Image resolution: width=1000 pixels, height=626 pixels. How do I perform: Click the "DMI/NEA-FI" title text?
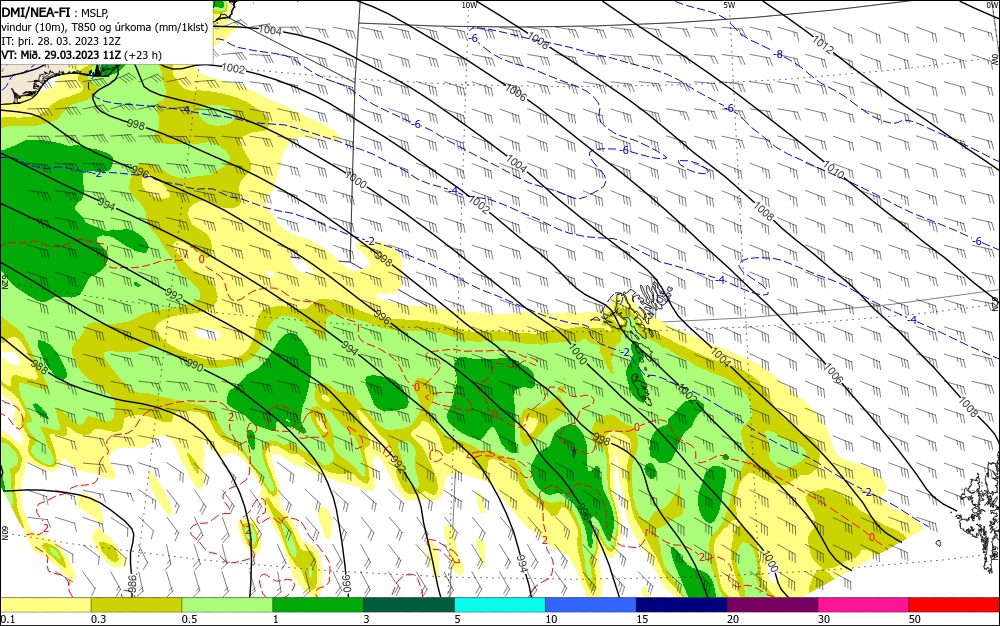(36, 11)
